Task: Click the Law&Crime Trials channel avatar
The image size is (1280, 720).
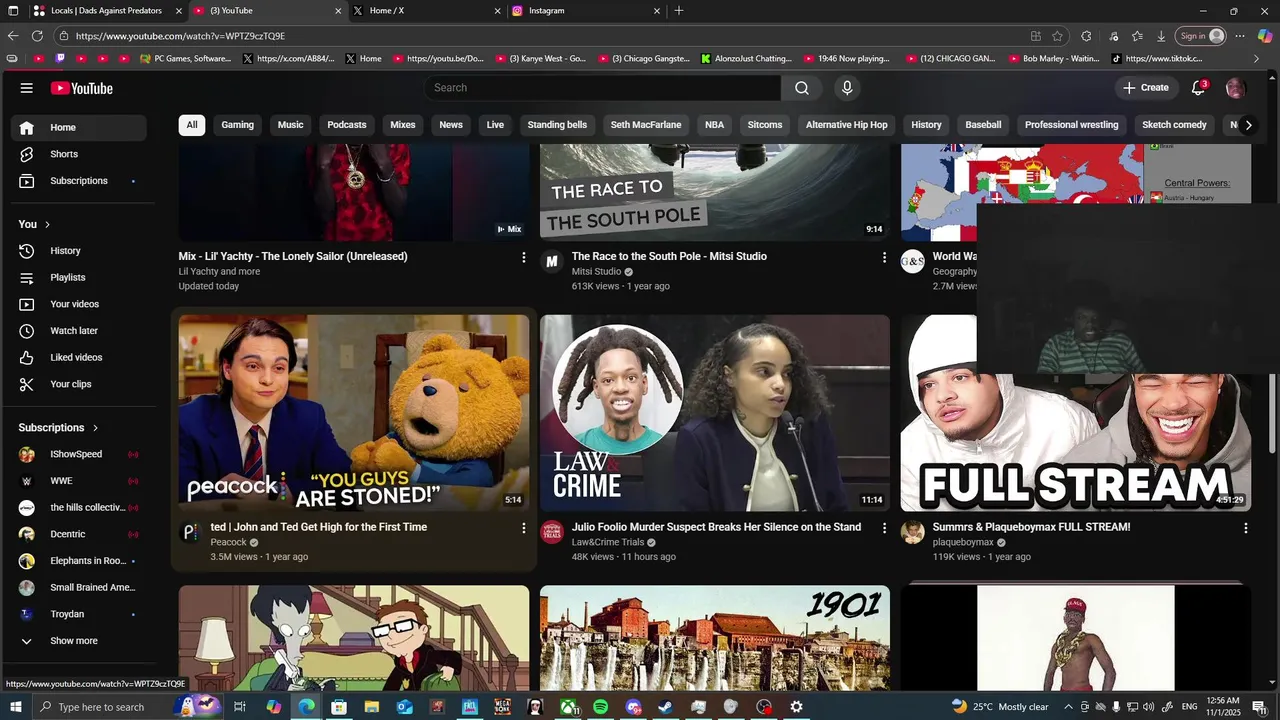Action: click(552, 532)
